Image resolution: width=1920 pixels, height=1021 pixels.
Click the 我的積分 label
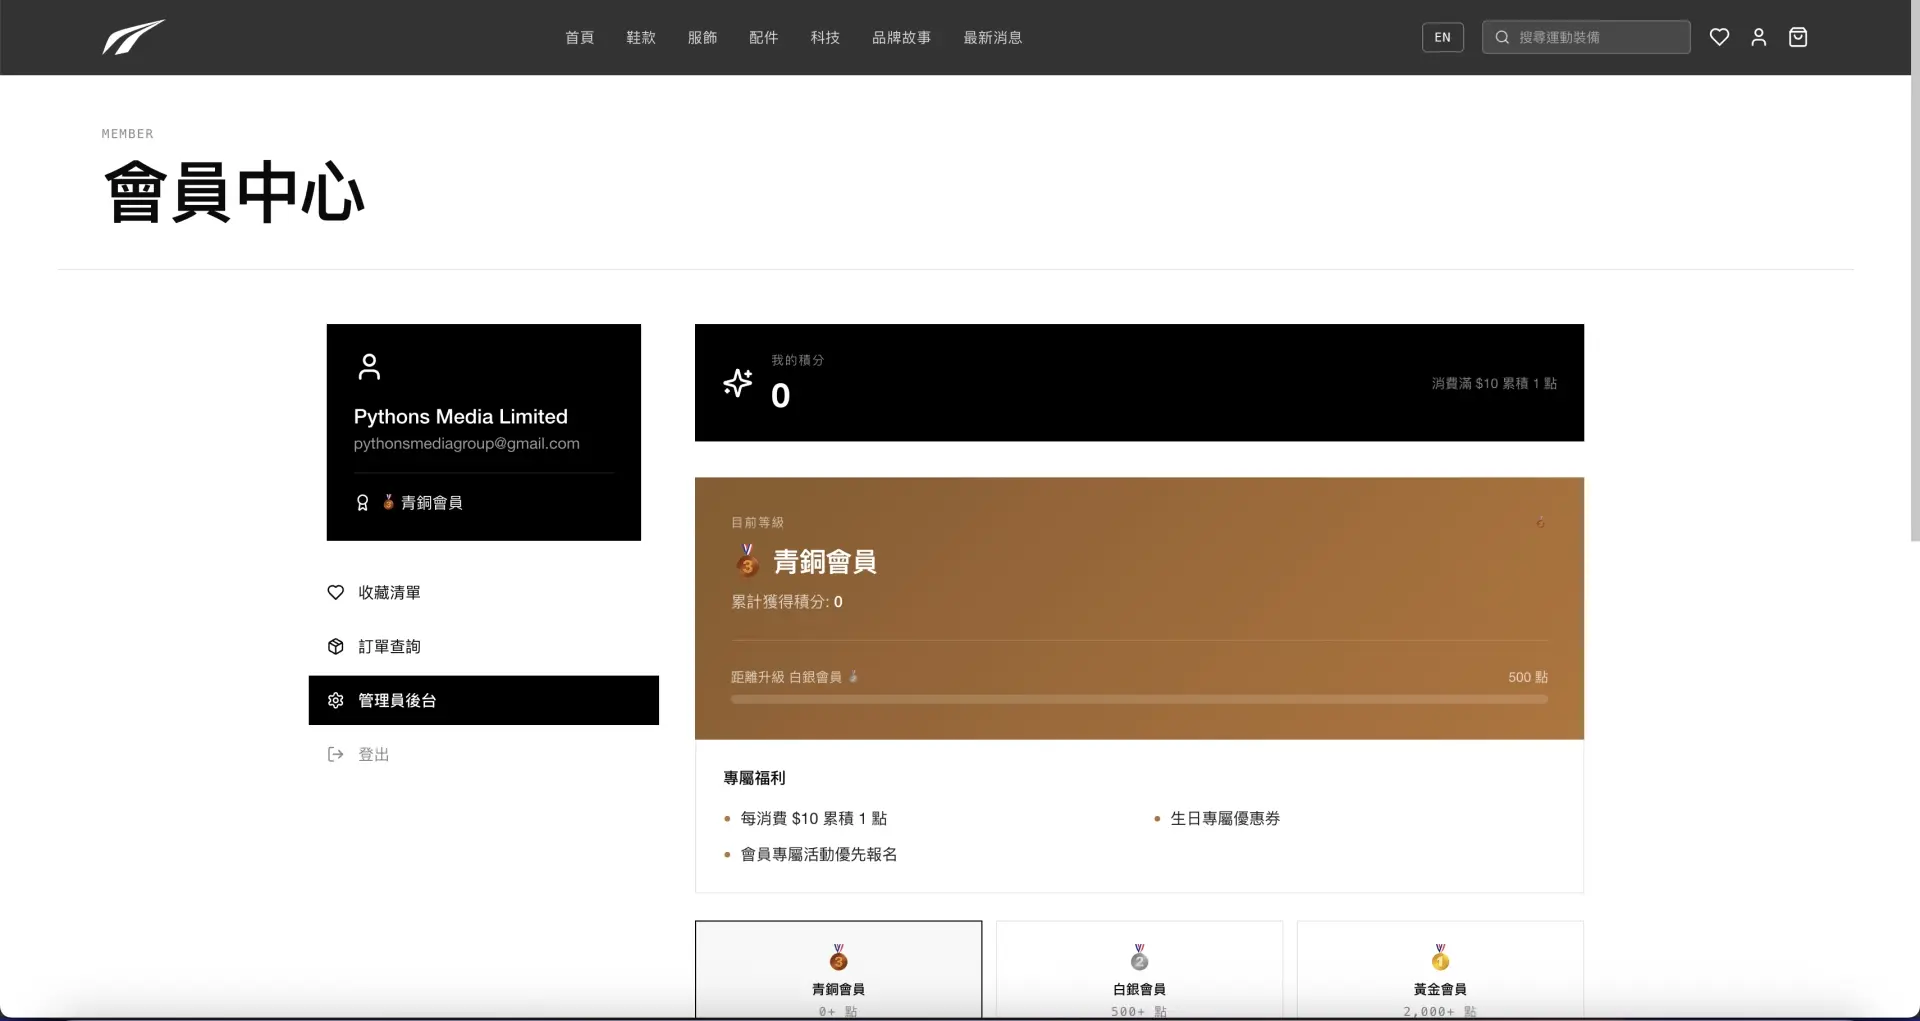[797, 360]
